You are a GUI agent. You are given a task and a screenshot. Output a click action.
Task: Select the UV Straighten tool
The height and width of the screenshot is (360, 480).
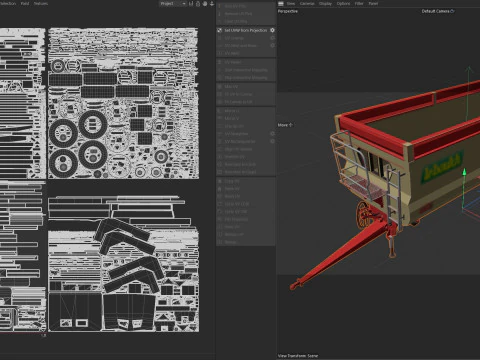point(236,134)
